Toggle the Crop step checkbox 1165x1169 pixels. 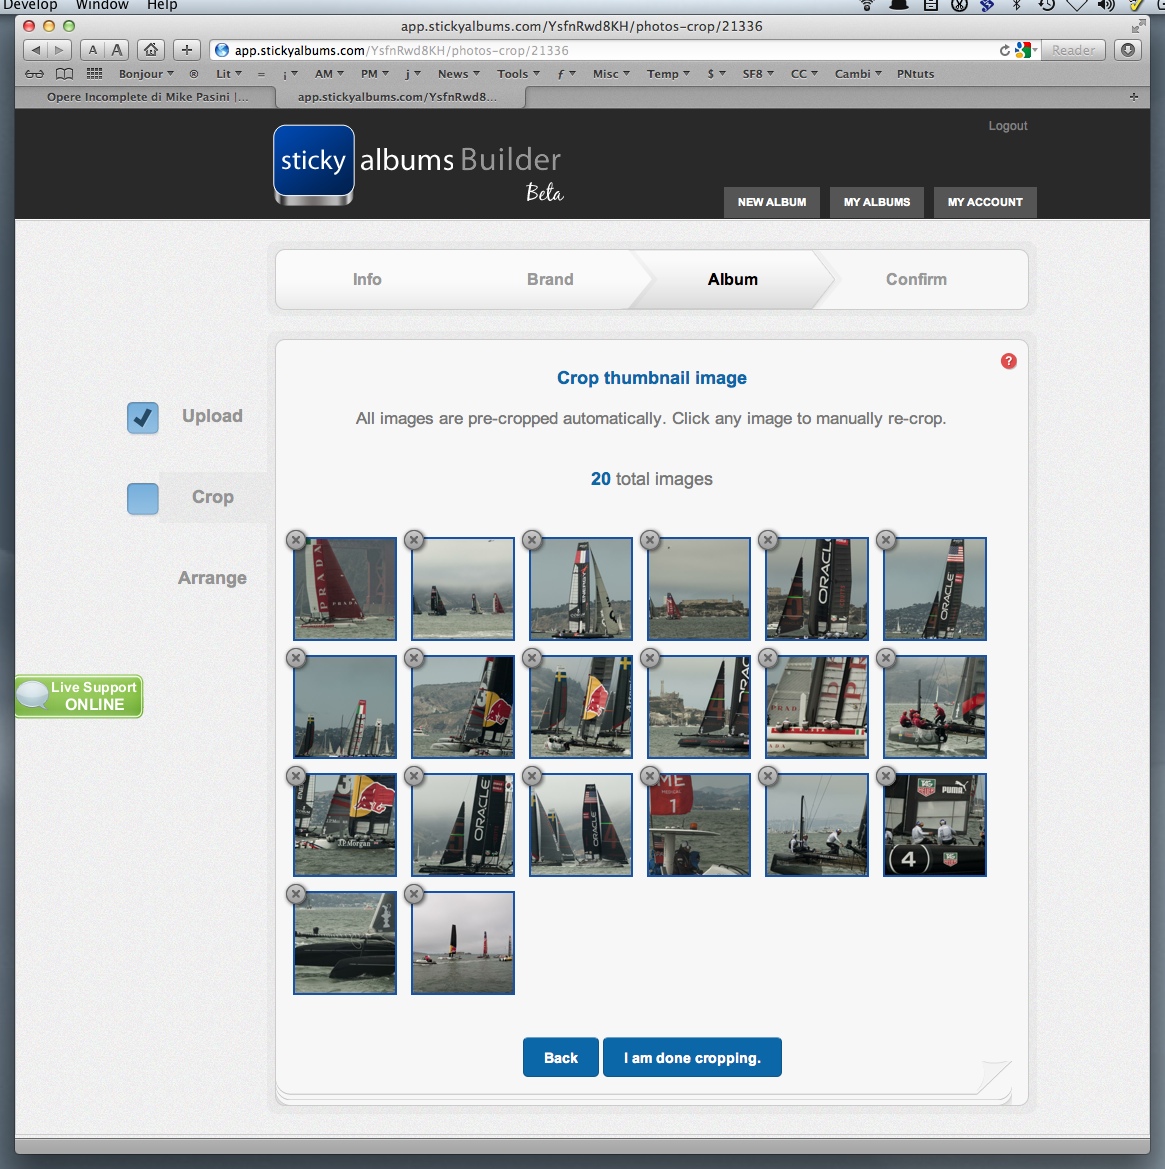tap(143, 498)
